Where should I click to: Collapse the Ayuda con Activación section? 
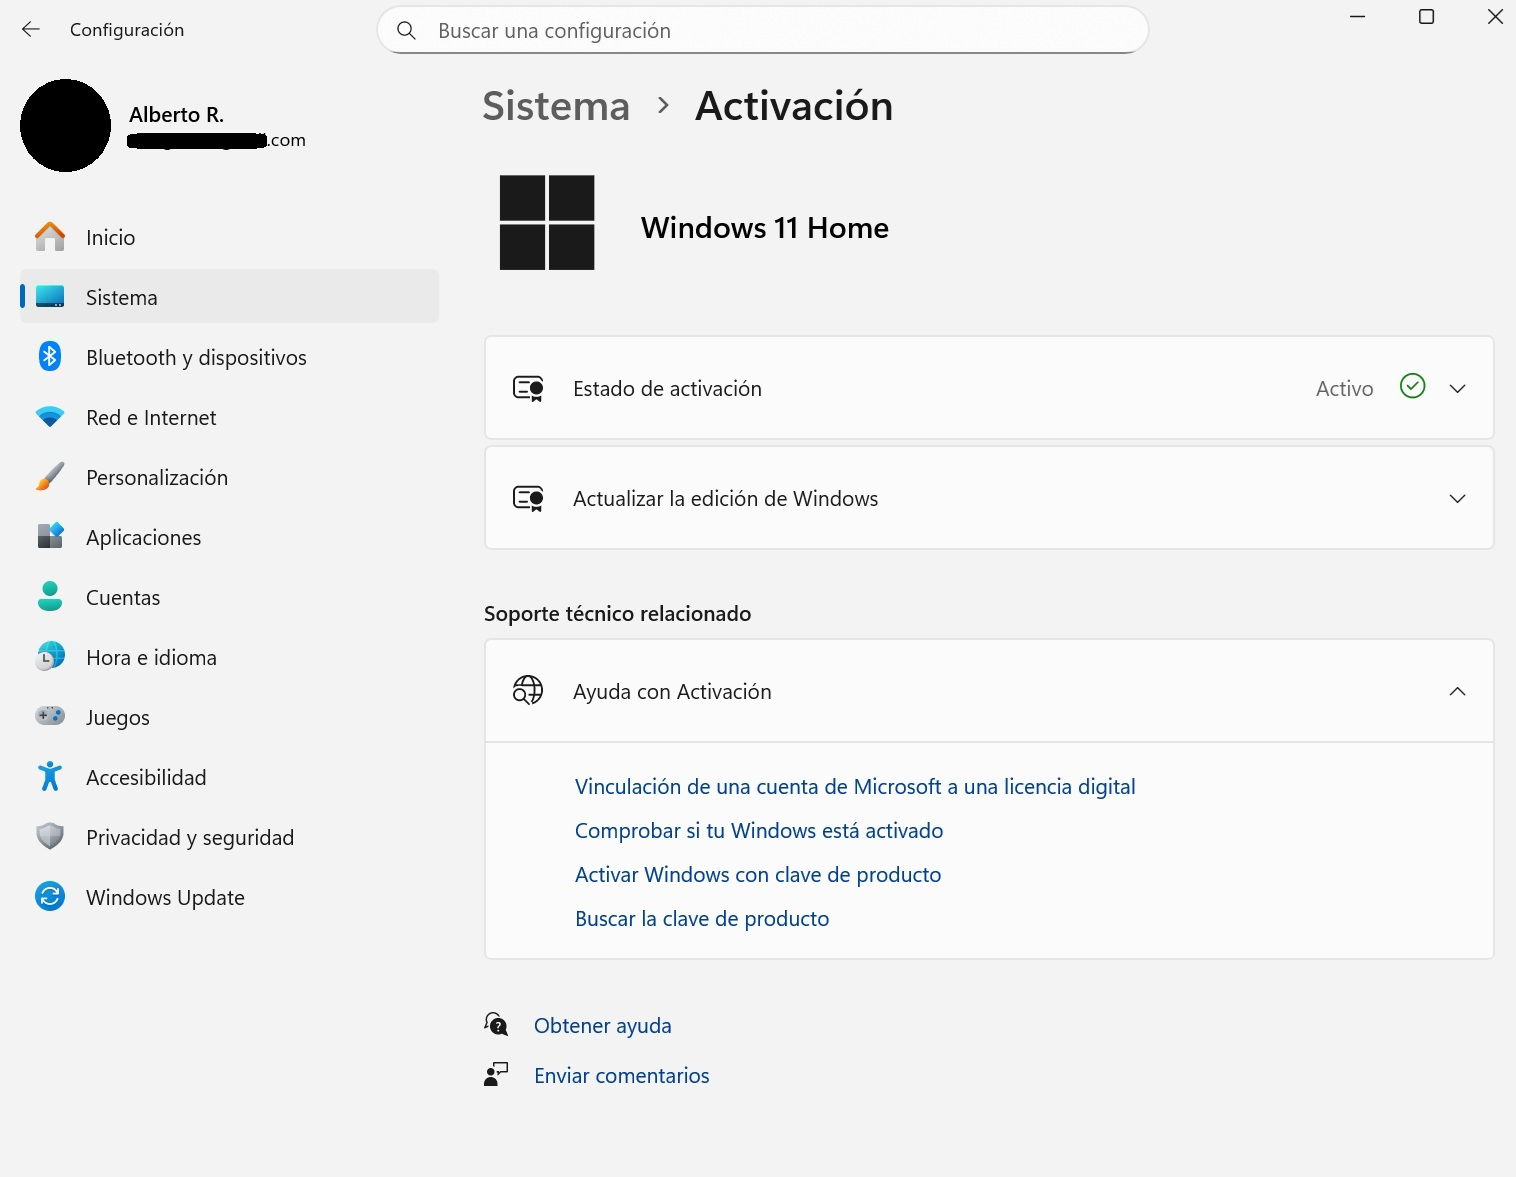tap(1457, 691)
